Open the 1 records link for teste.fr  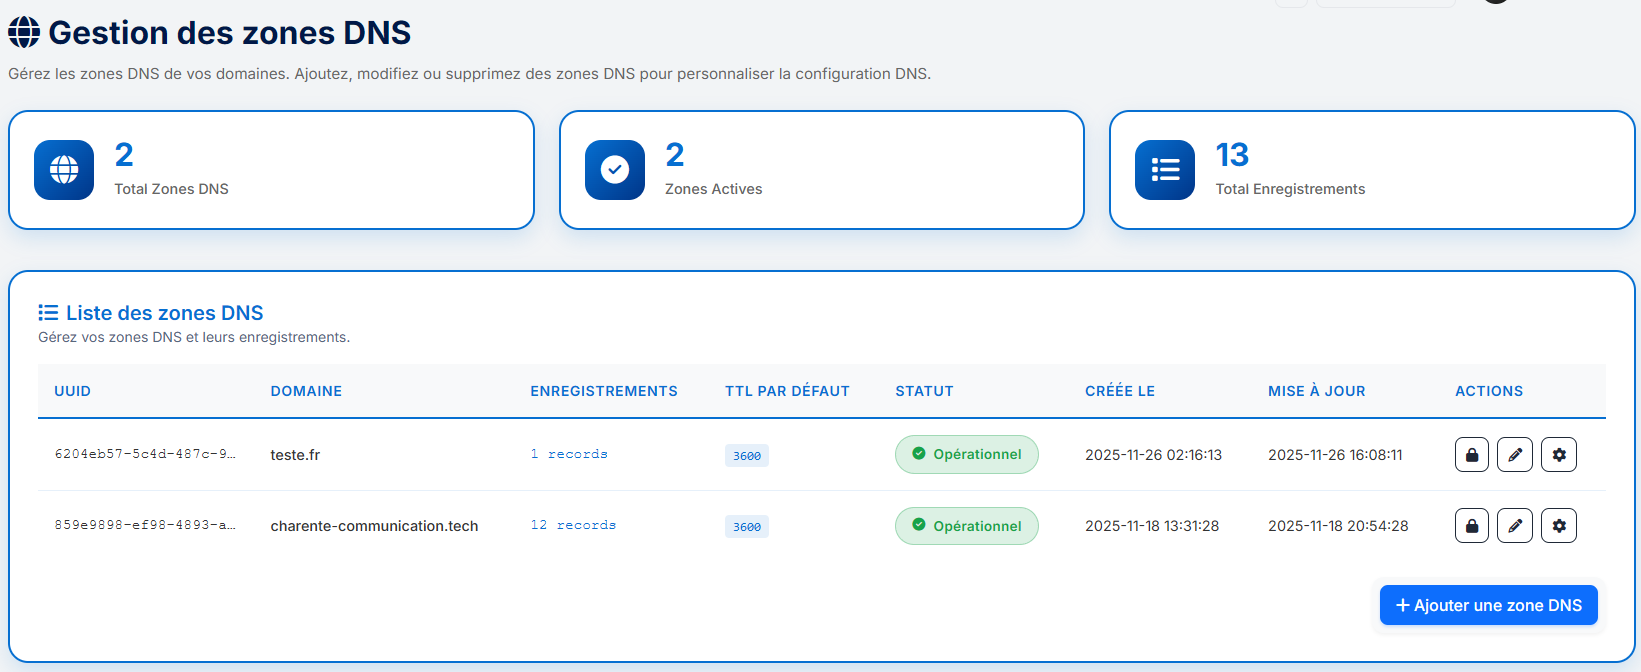[569, 454]
